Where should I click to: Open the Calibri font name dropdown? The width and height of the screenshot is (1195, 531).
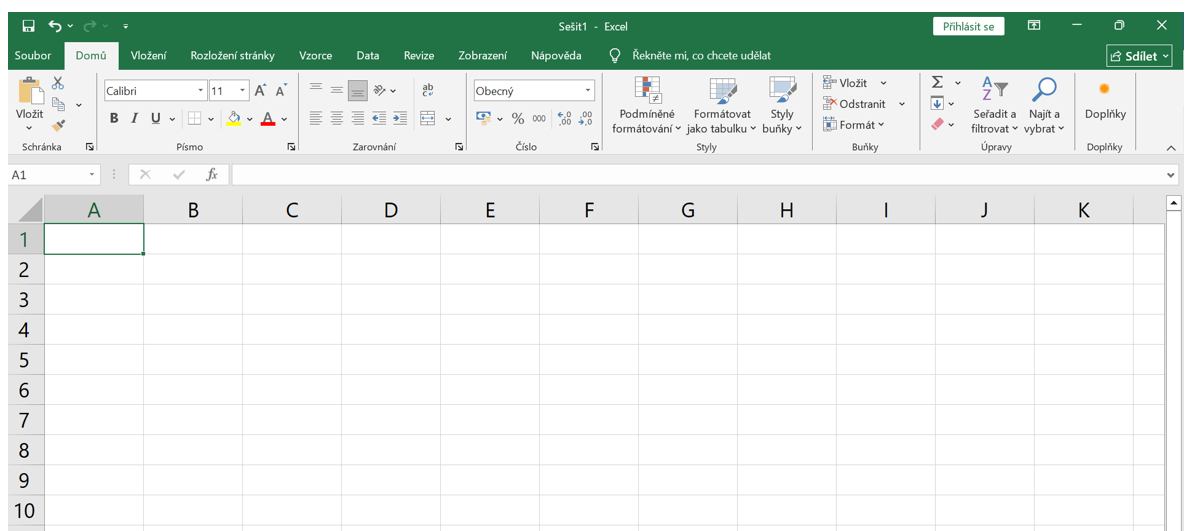[200, 91]
